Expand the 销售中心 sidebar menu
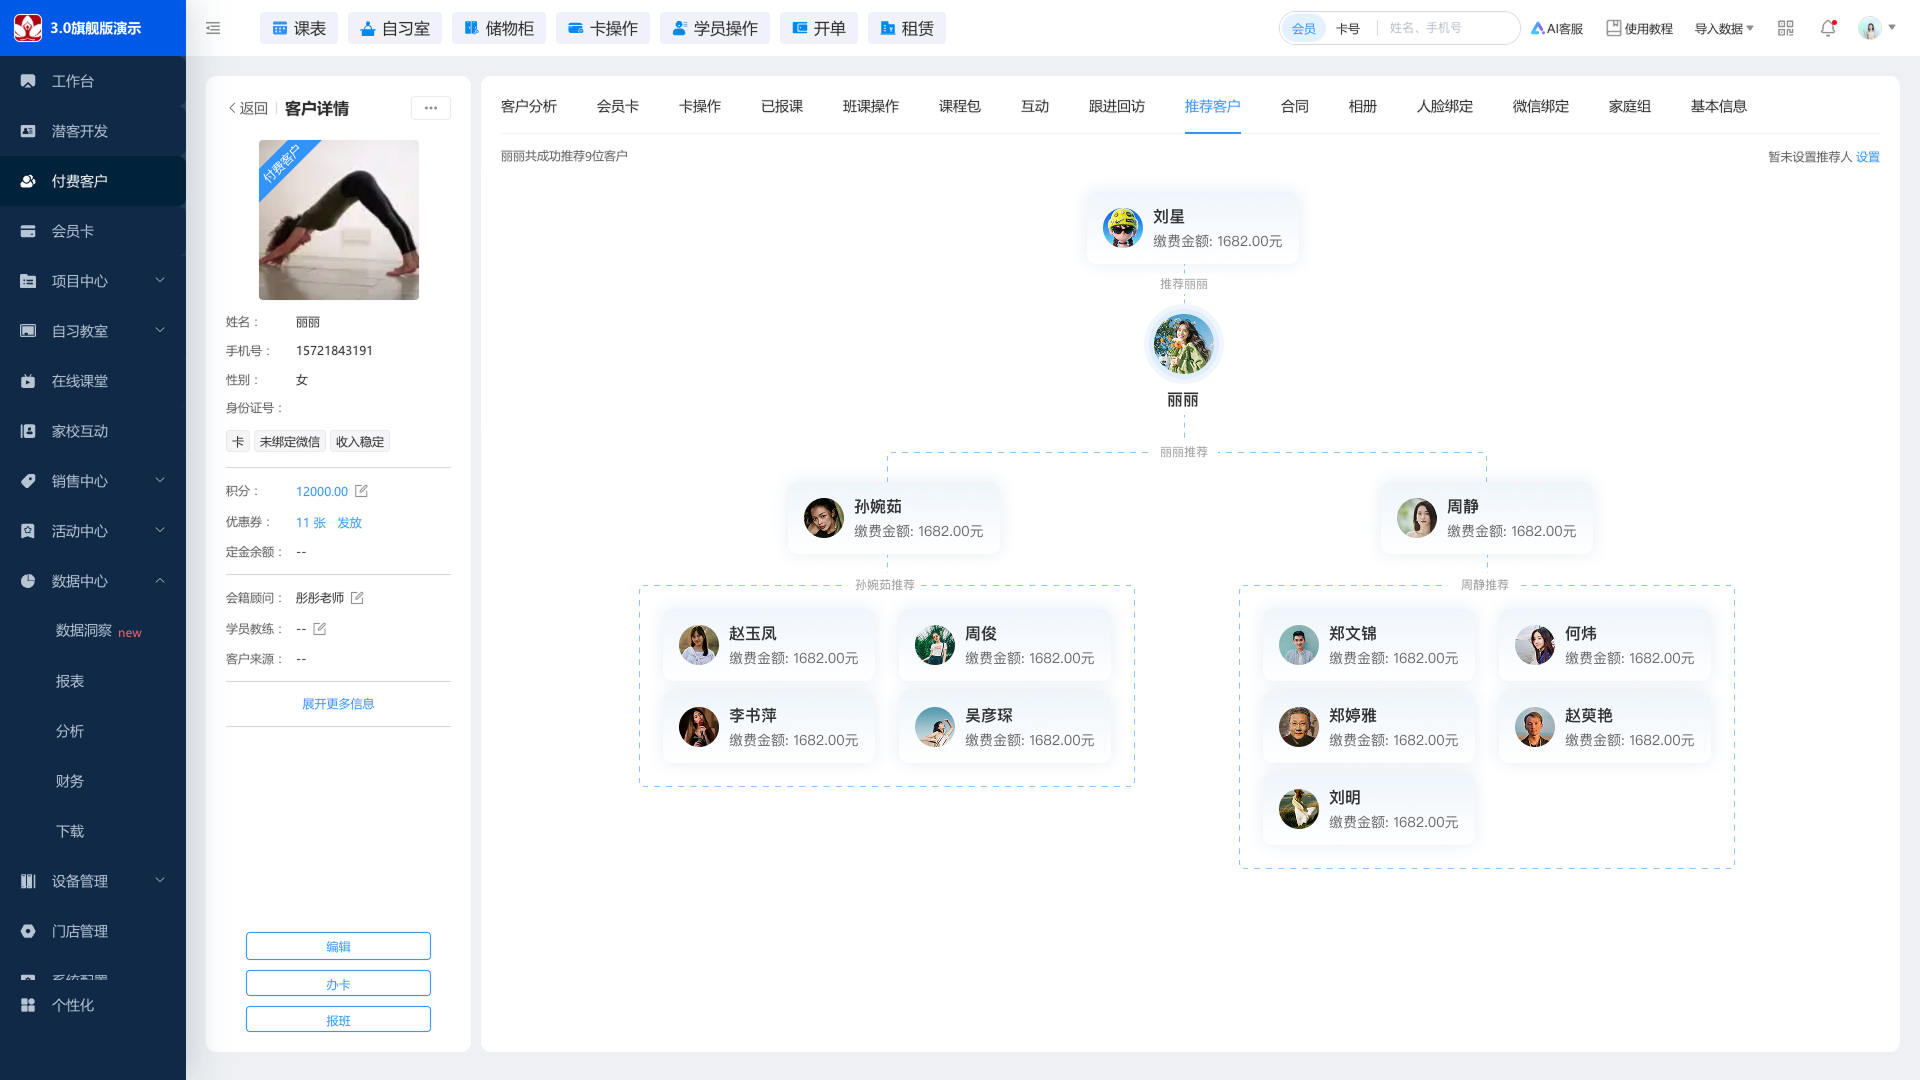Screen dimensions: 1920x1080 93,481
